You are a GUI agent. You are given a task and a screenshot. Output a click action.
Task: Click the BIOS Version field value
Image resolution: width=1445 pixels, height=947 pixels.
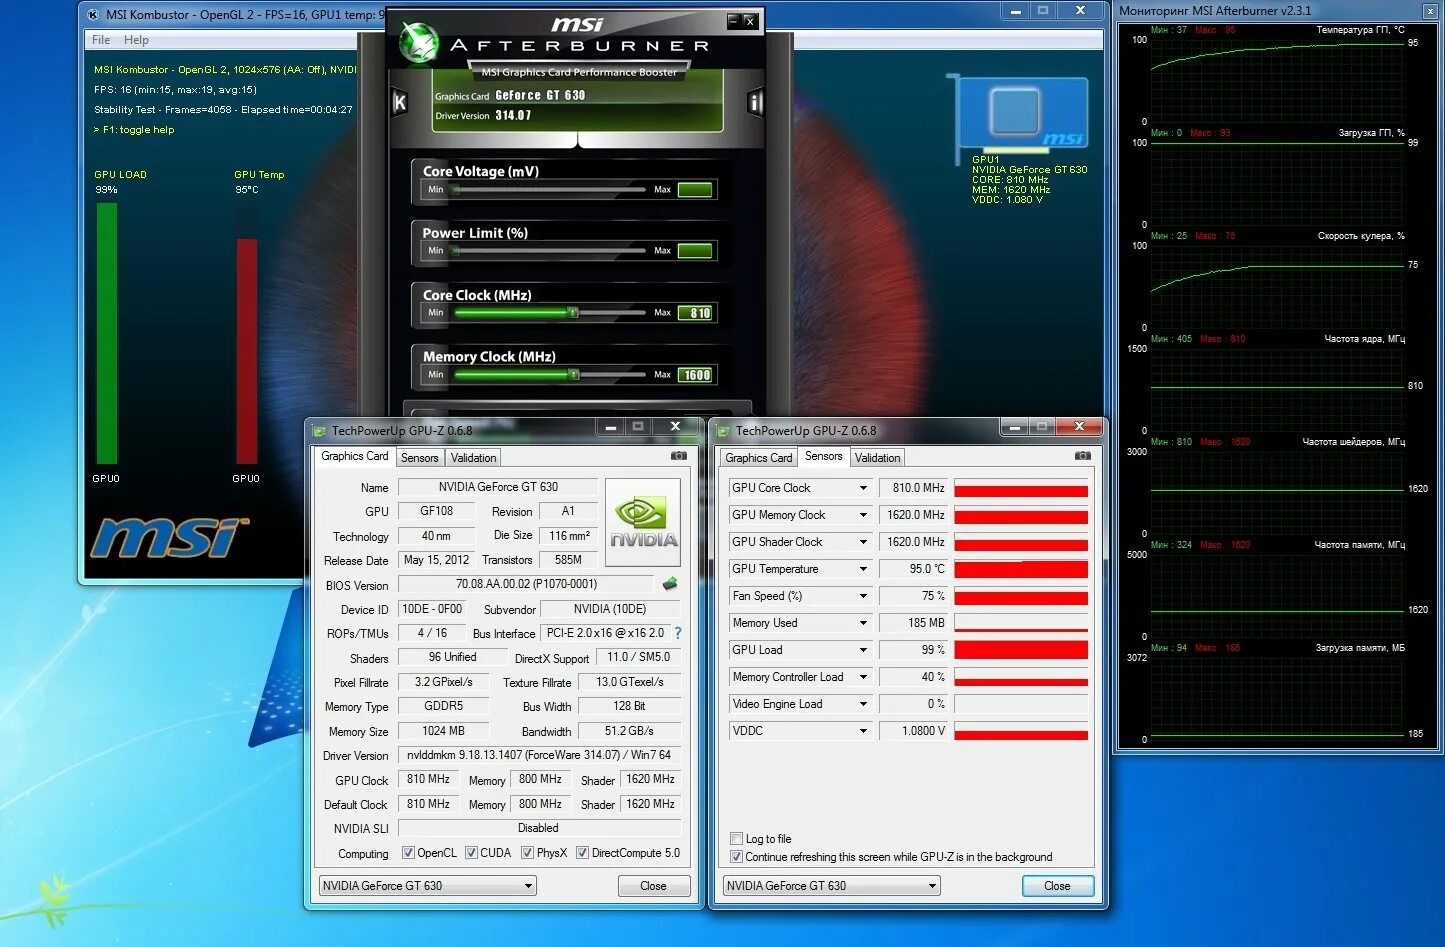point(527,584)
